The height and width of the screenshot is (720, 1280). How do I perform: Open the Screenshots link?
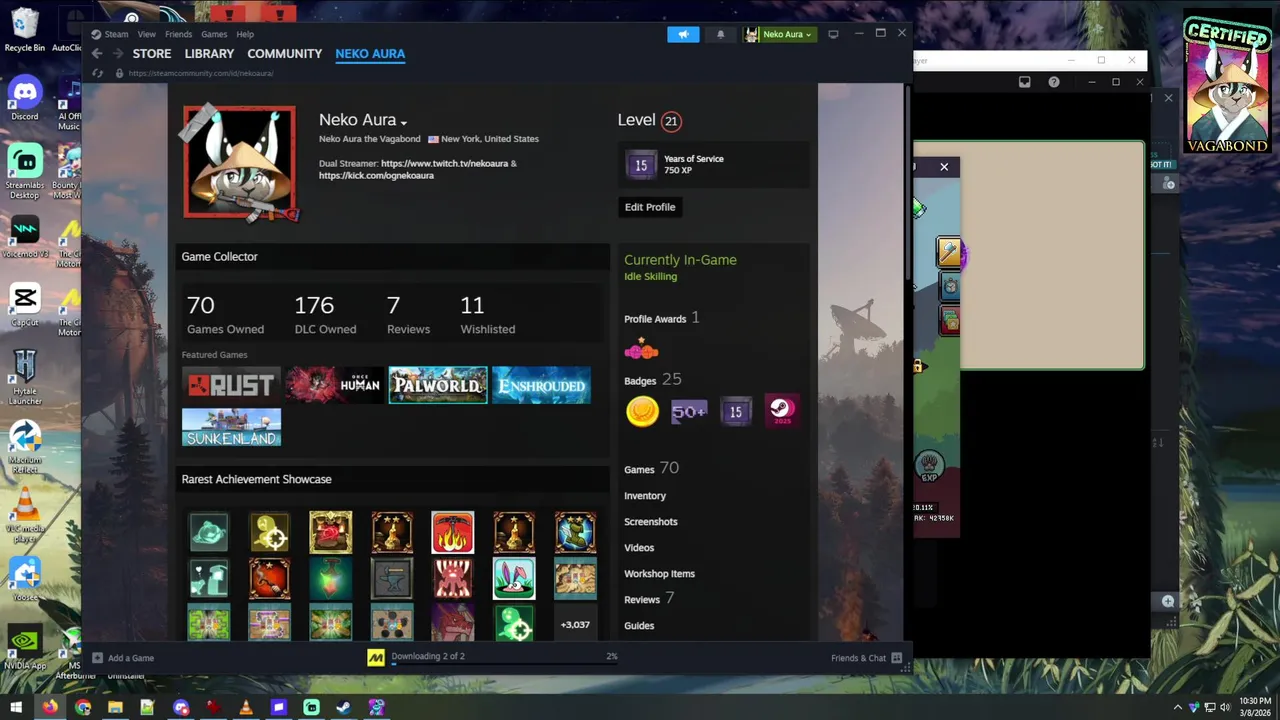[651, 522]
